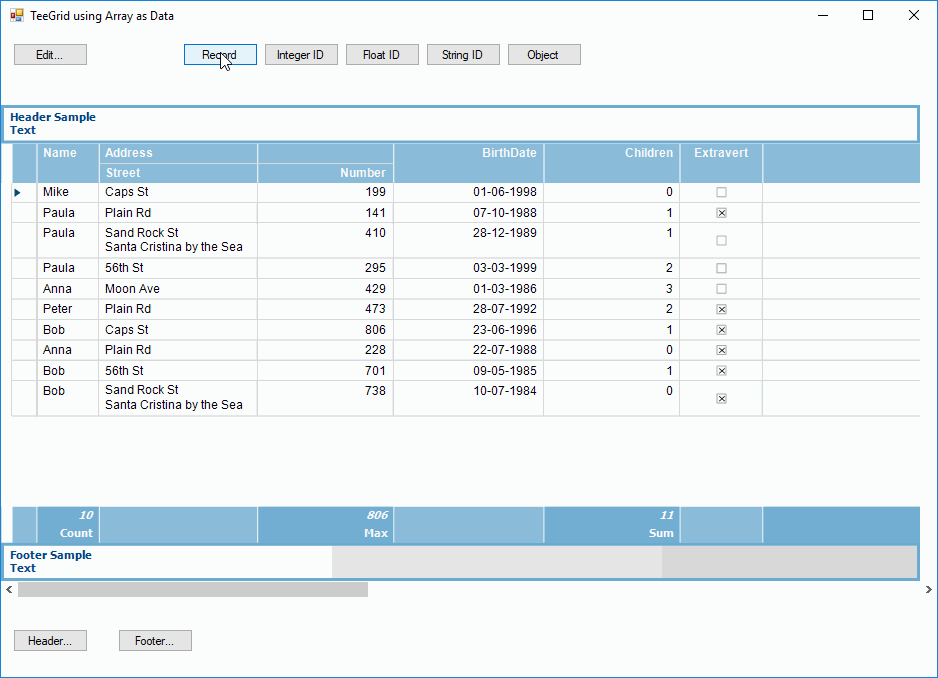
Task: Select the Name column header
Action: click(67, 154)
